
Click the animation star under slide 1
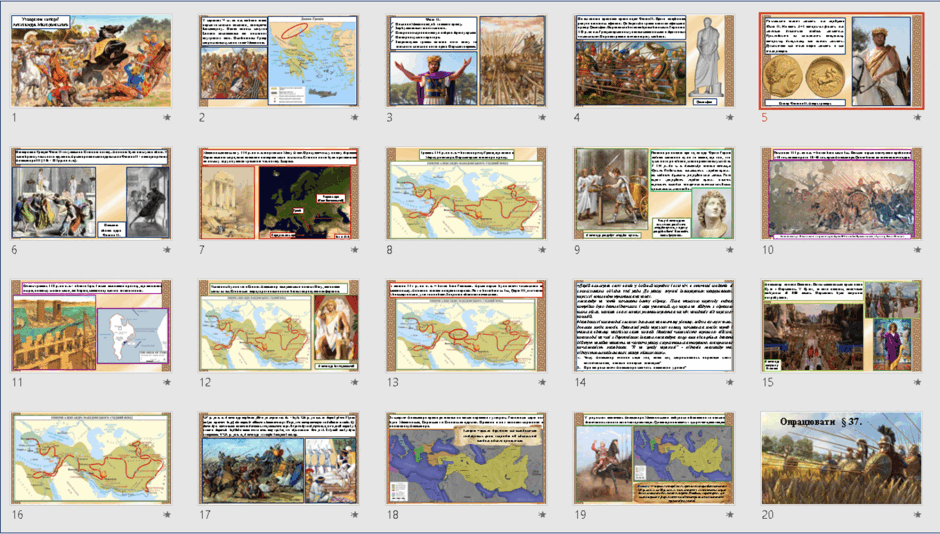[167, 117]
